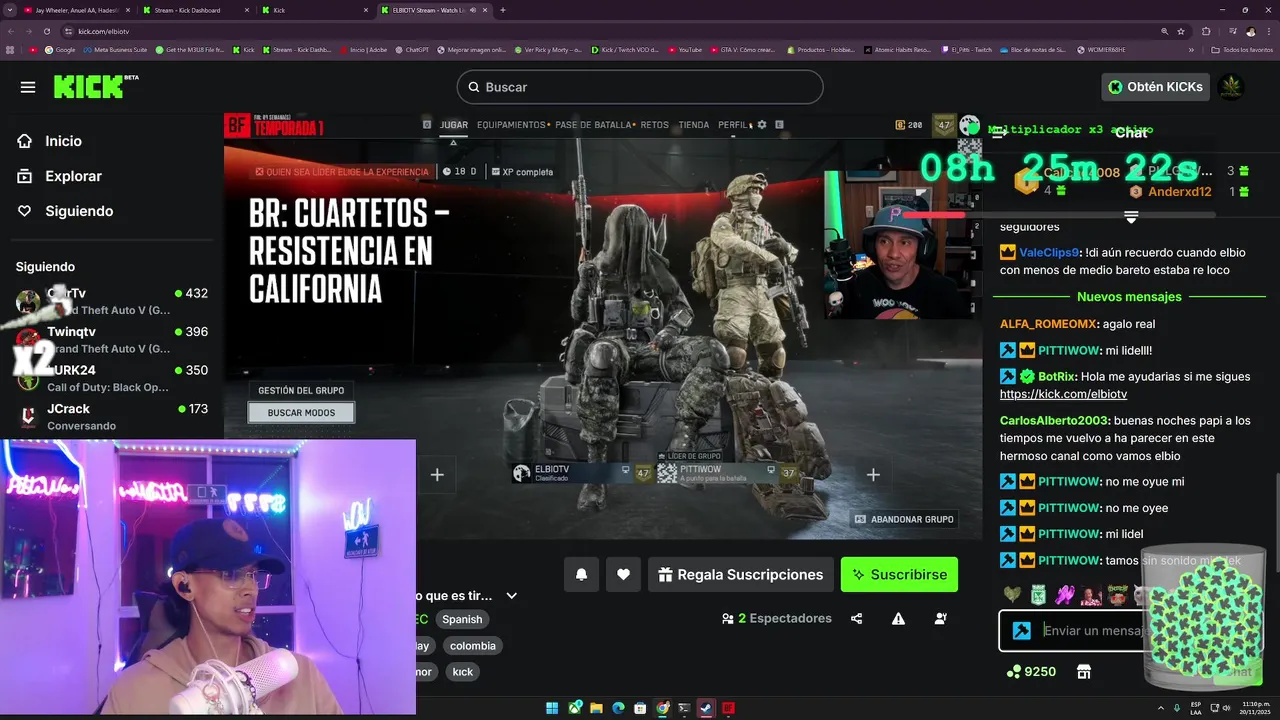This screenshot has width=1280, height=720.
Task: Insert the pink quick emote
Action: [1064, 594]
